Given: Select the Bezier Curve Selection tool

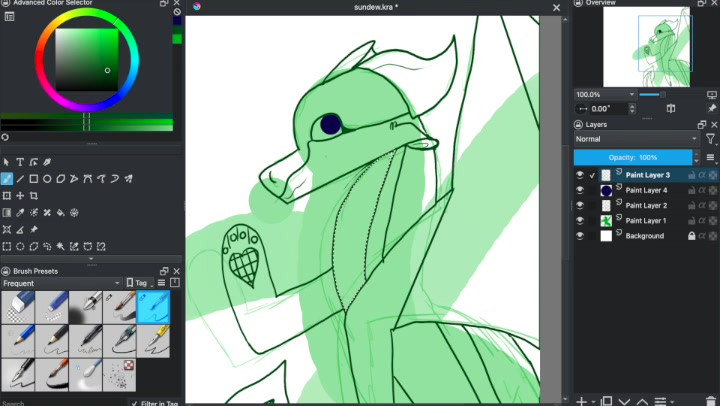Looking at the screenshot, I should pyautogui.click(x=88, y=247).
